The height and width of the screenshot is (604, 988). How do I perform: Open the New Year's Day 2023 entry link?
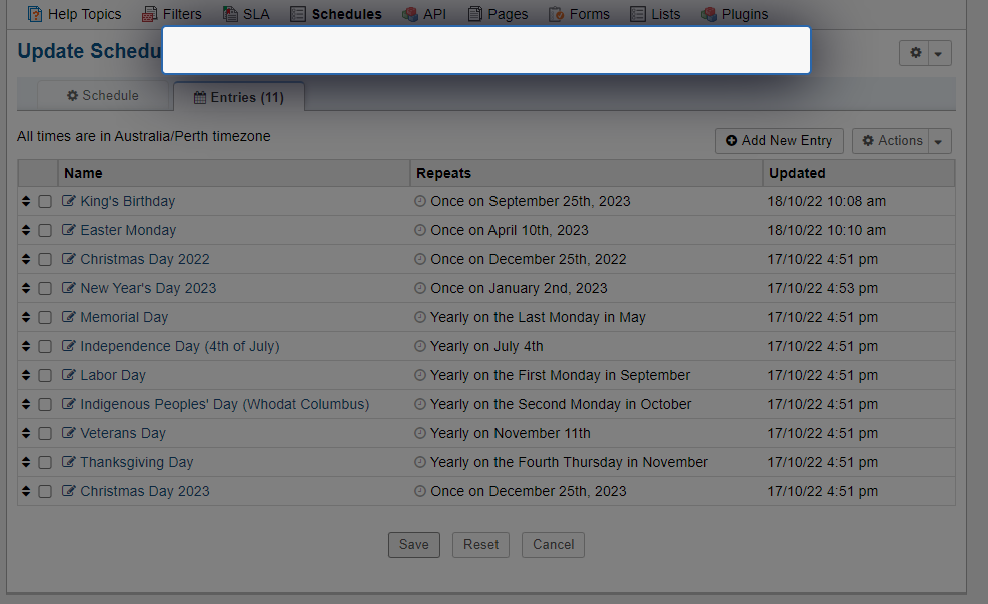(x=148, y=288)
